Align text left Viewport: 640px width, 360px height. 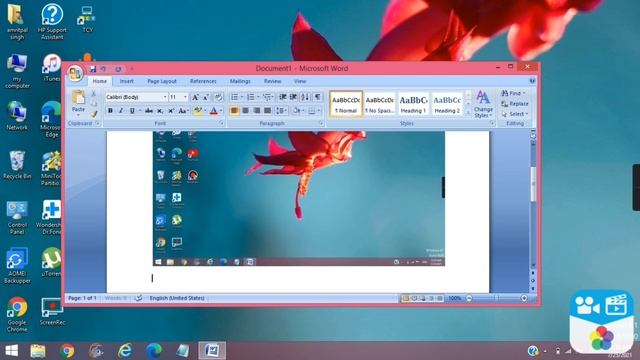click(234, 111)
